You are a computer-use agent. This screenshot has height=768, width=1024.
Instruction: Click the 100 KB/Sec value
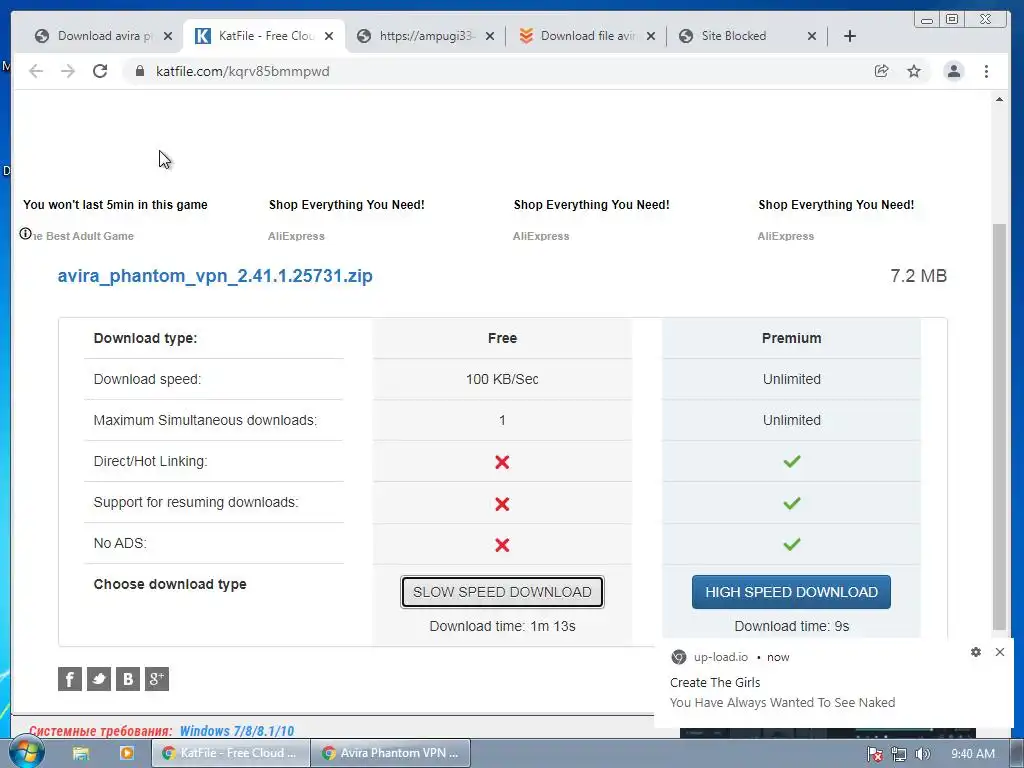coord(502,379)
